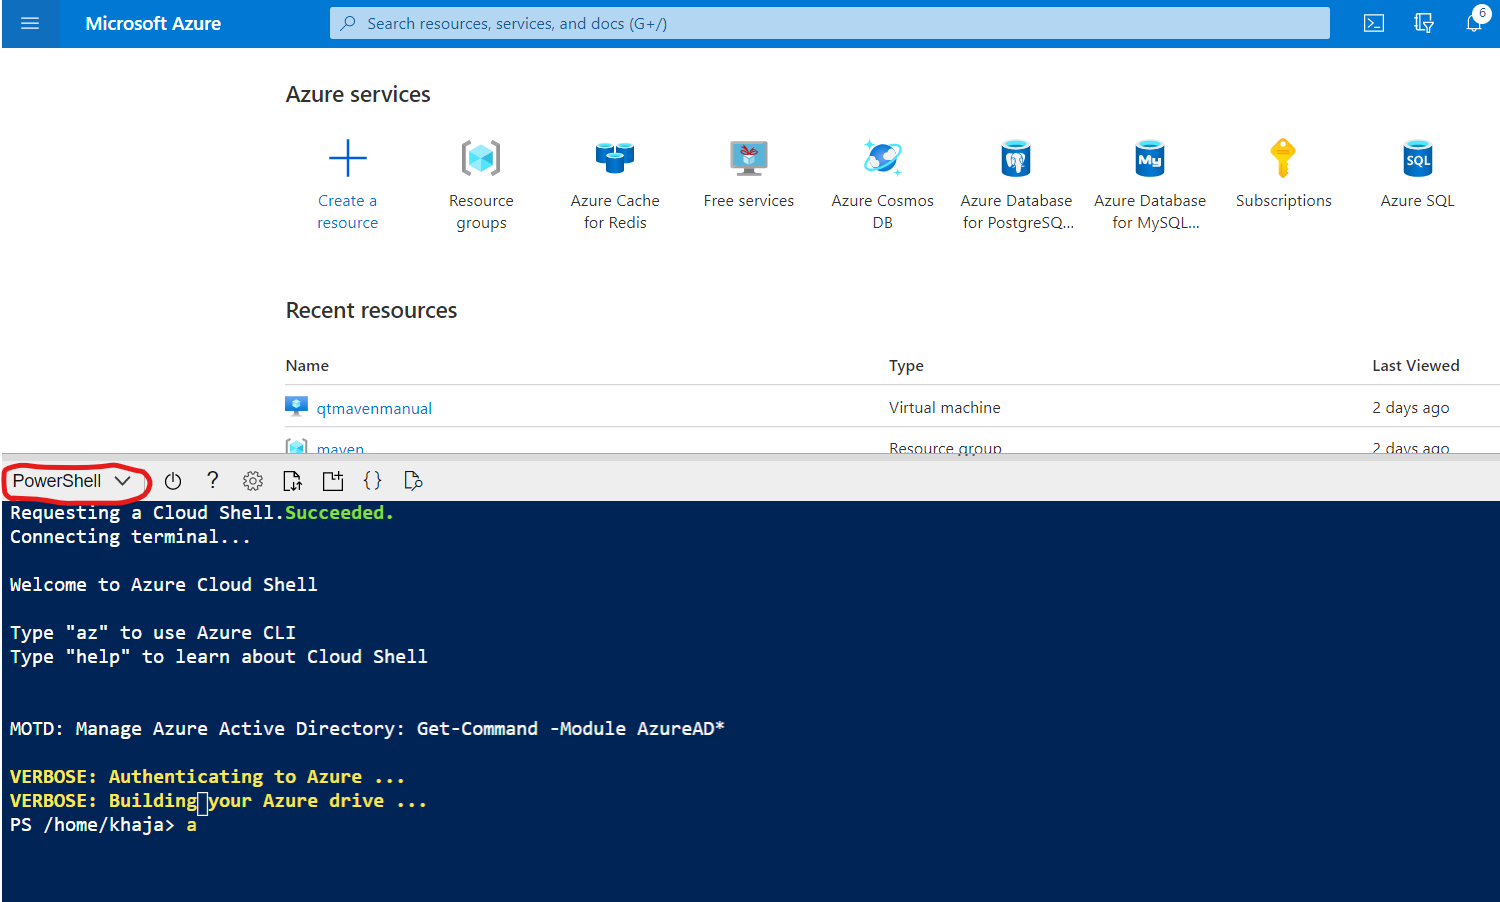1500x902 pixels.
Task: Click the Type column header
Action: pos(906,366)
